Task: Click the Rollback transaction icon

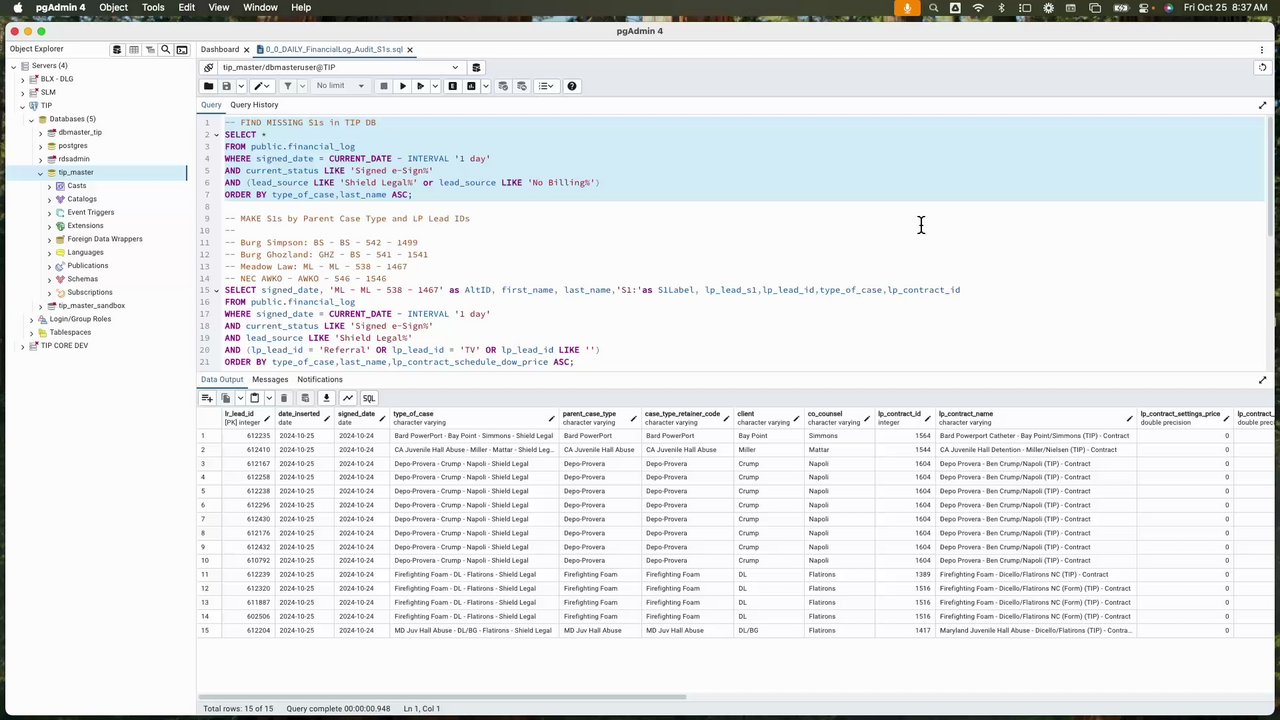Action: coord(520,86)
